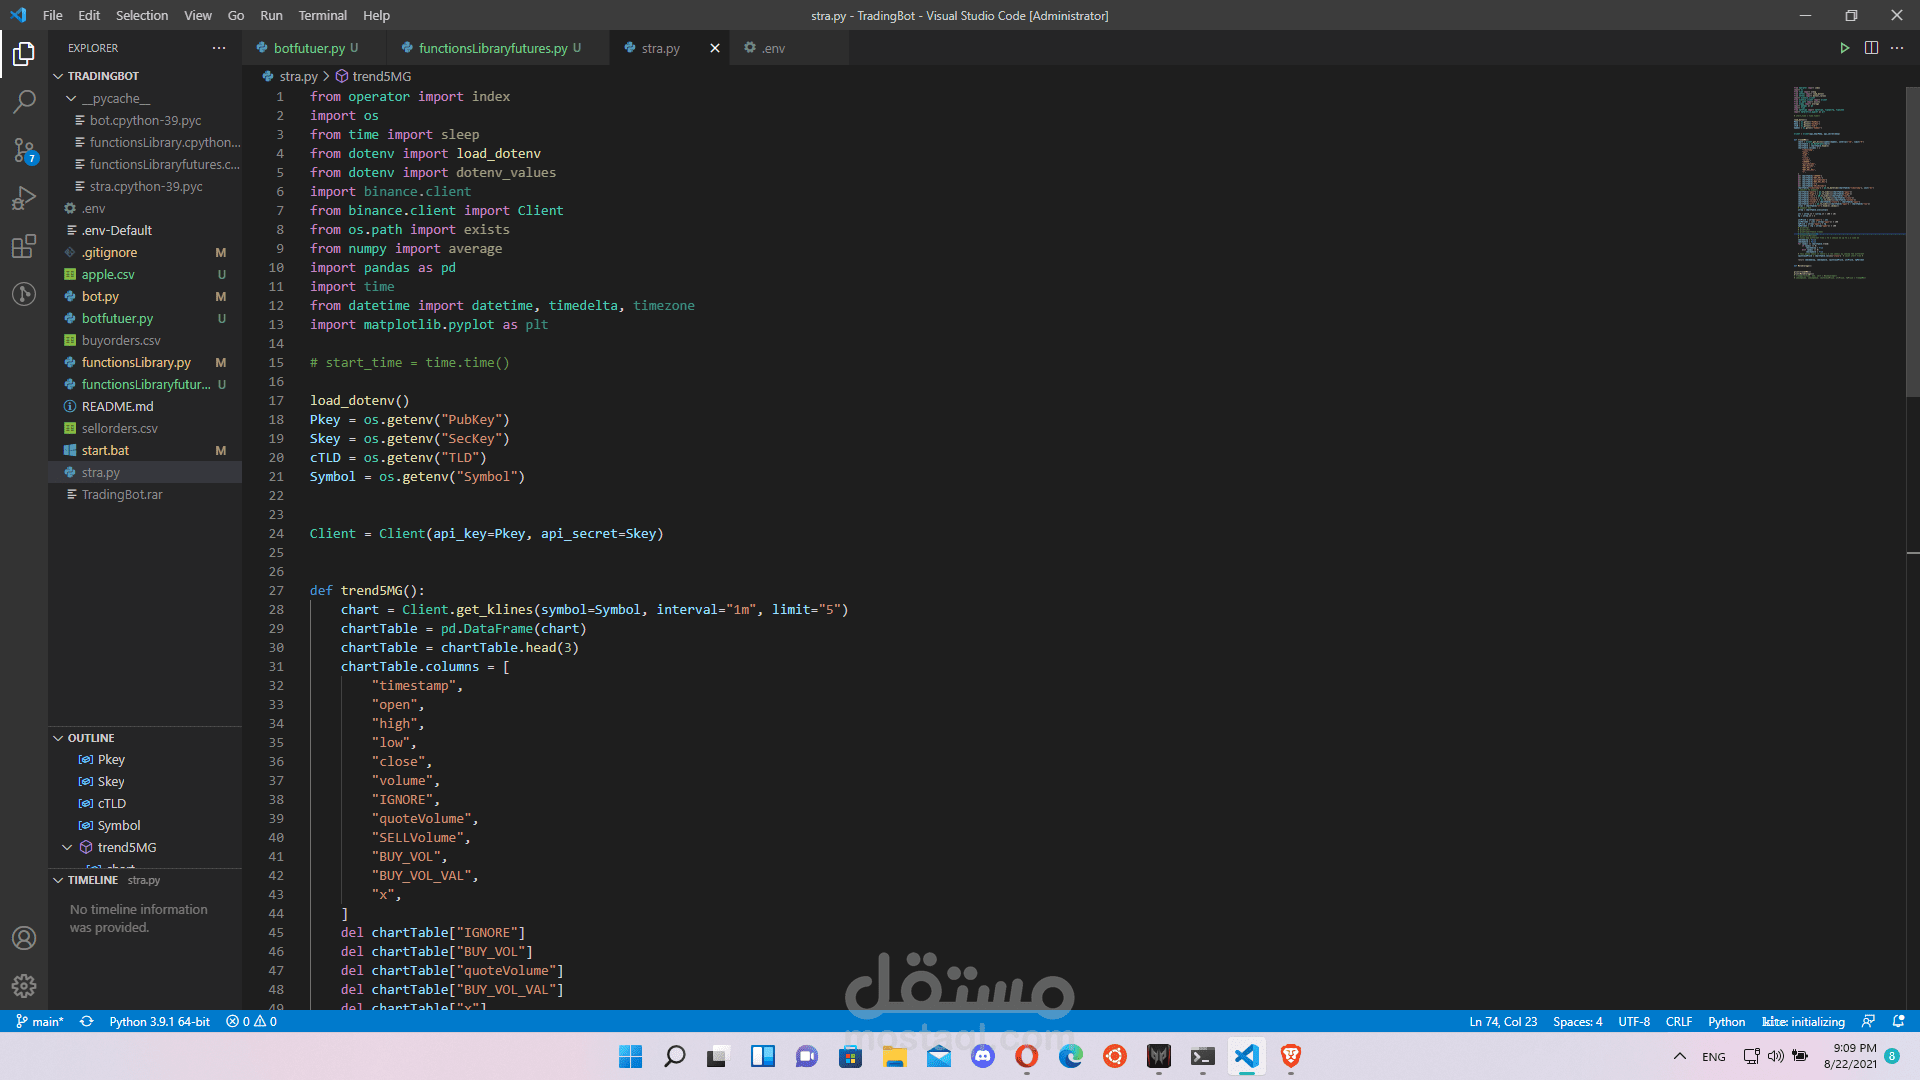Open the GitLens view icon

click(24, 294)
